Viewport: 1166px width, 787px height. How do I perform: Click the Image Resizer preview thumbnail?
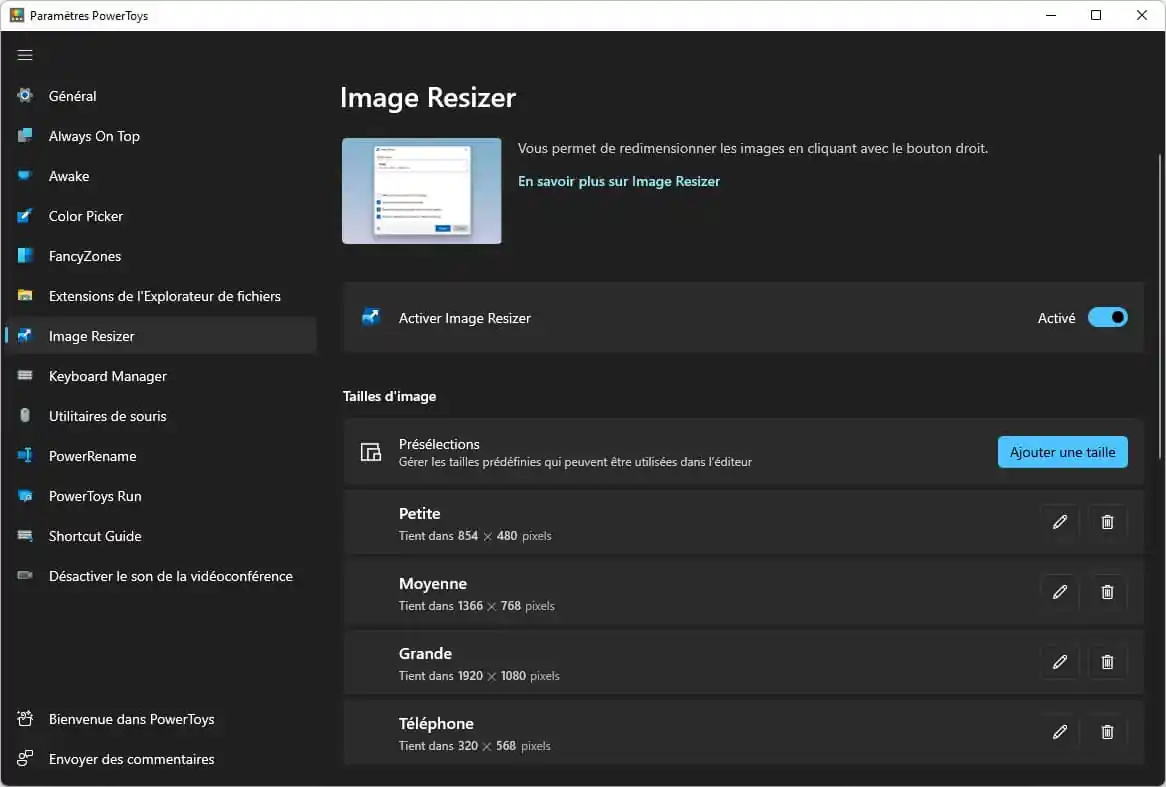(x=422, y=191)
